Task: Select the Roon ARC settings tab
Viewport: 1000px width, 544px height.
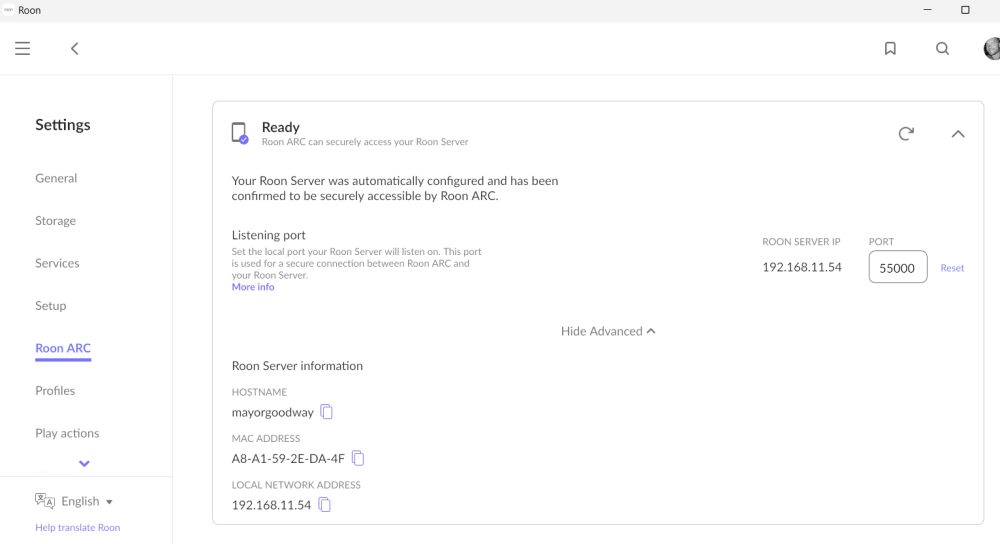Action: click(63, 348)
